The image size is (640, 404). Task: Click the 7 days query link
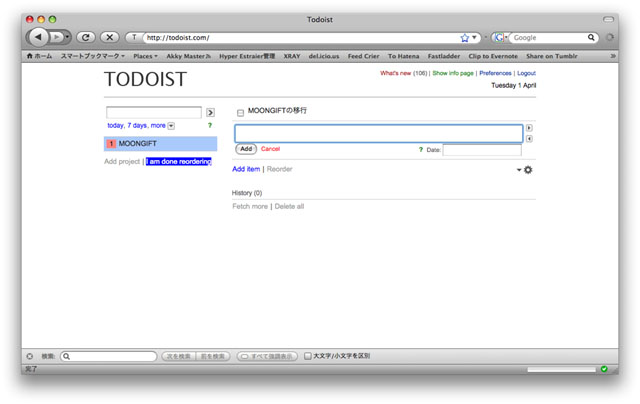tap(137, 125)
